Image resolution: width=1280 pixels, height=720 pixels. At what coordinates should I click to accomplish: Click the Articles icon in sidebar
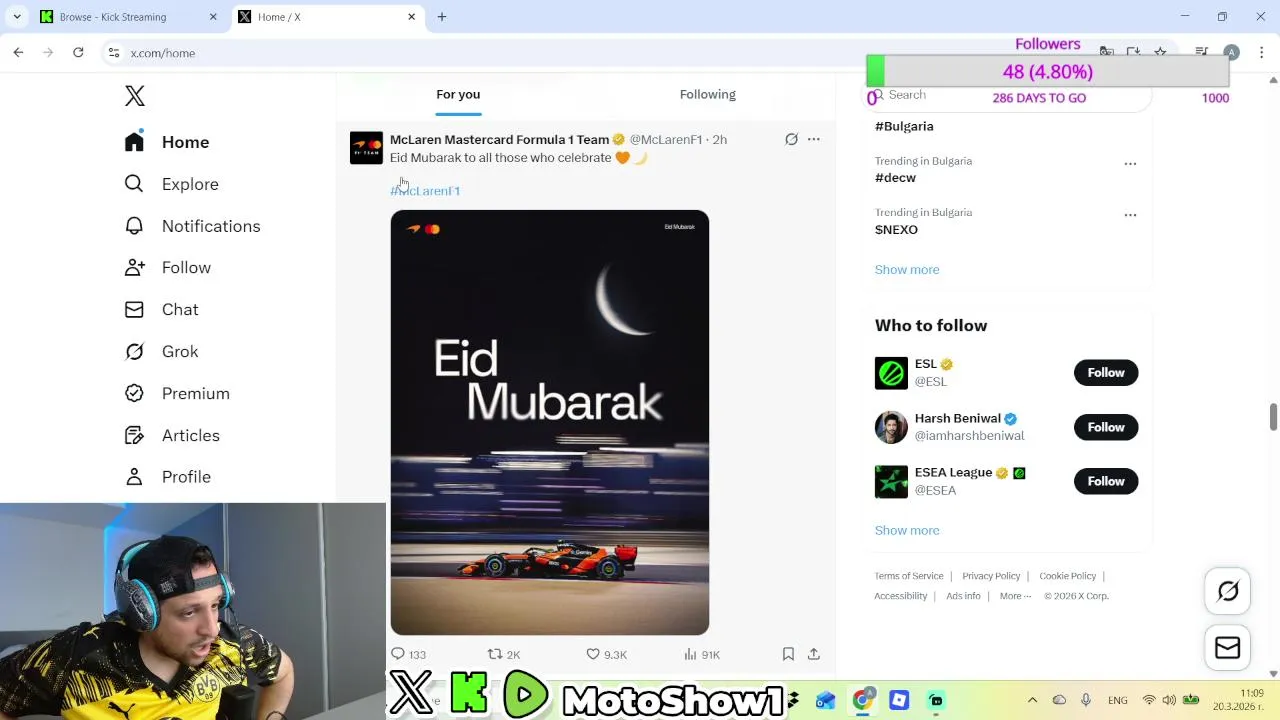coord(134,436)
